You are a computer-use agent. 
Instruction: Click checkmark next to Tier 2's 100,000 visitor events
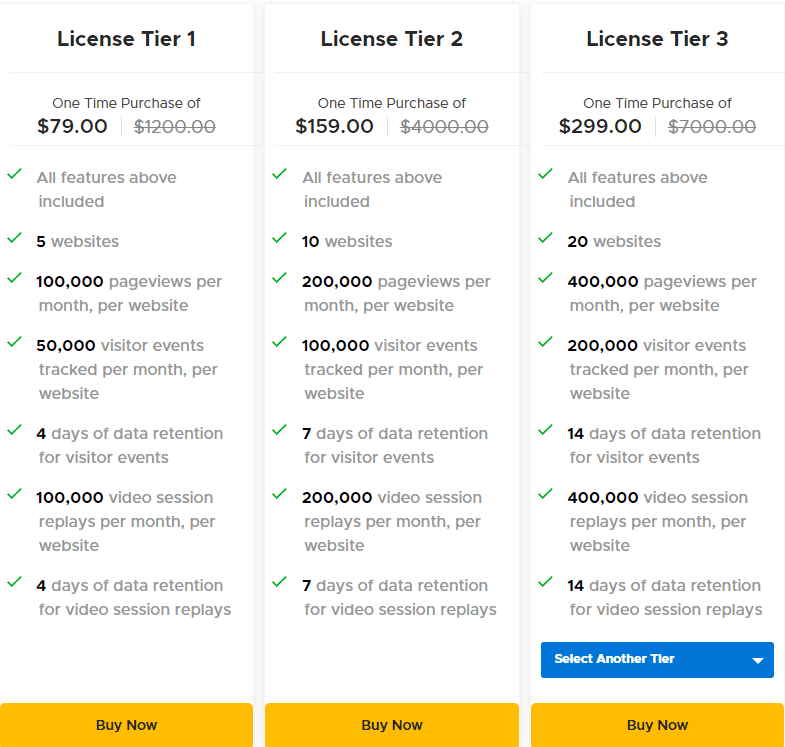(280, 342)
